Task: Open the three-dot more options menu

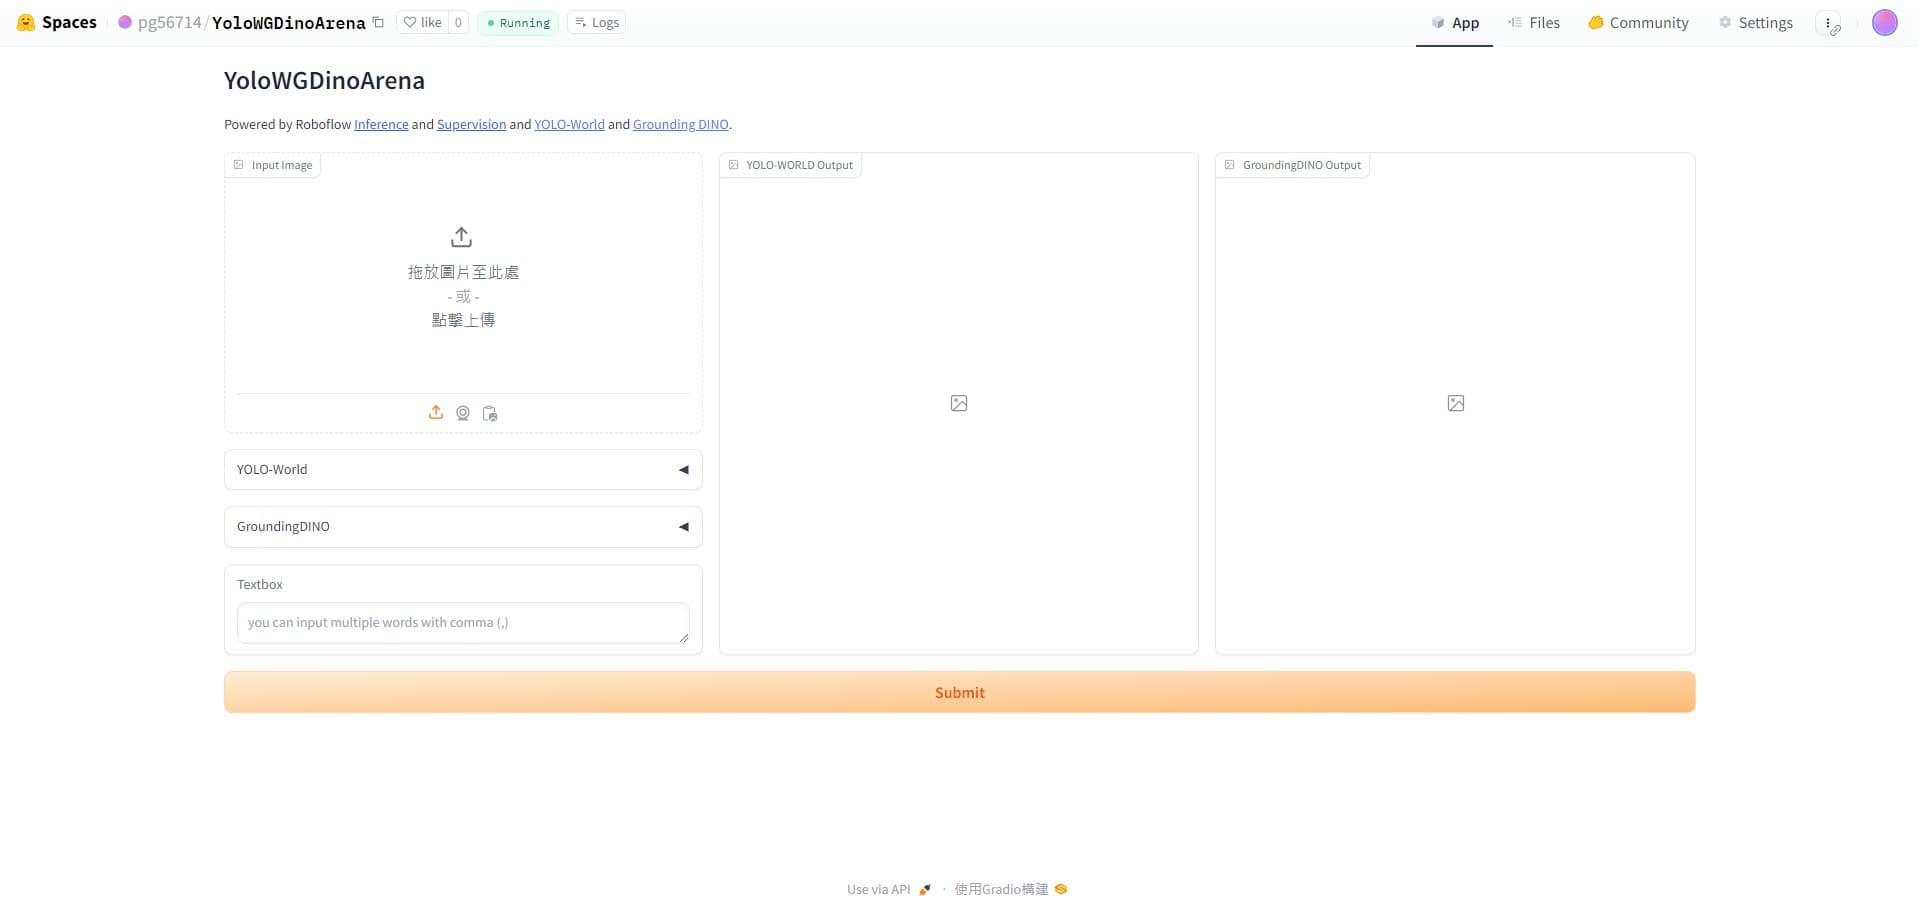Action: [1829, 23]
